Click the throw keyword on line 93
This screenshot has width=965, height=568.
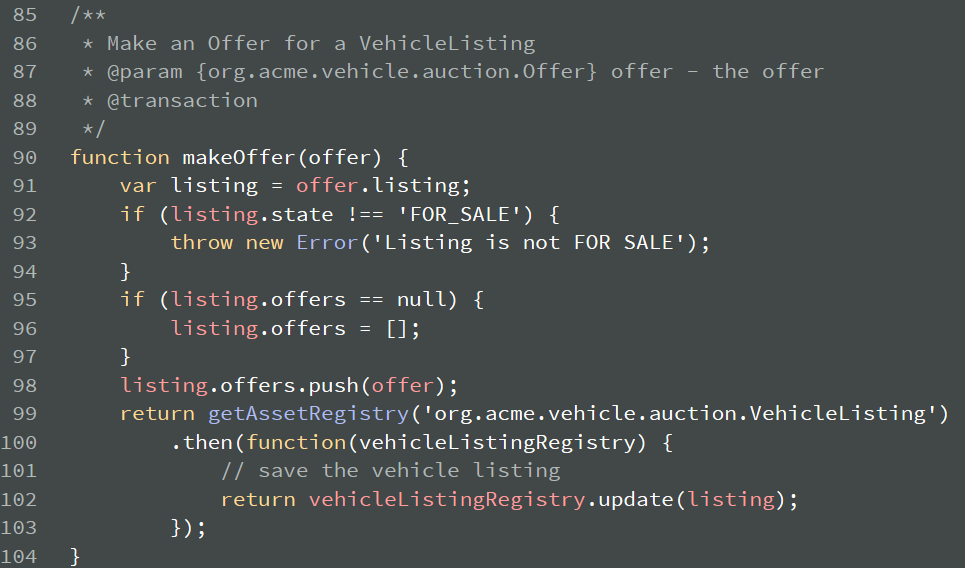click(202, 242)
